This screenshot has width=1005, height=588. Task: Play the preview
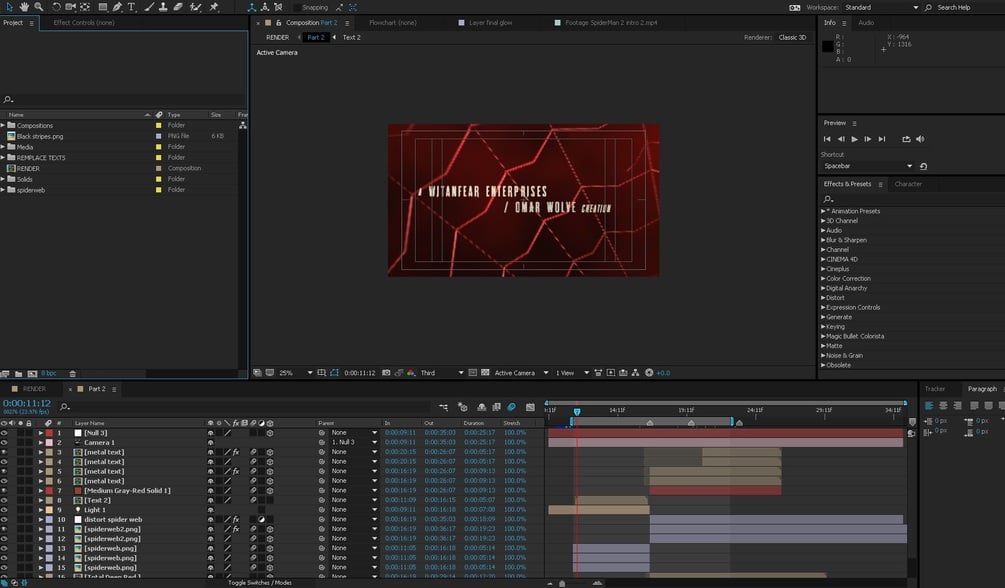[x=854, y=139]
